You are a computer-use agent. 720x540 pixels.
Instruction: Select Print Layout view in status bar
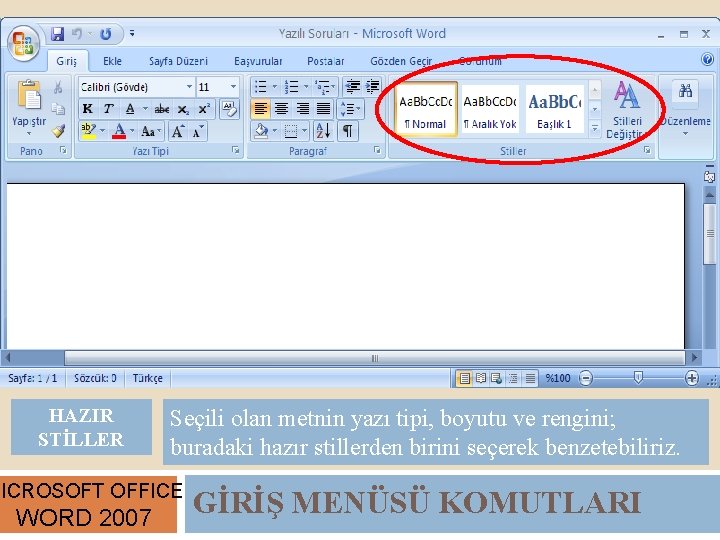point(464,378)
